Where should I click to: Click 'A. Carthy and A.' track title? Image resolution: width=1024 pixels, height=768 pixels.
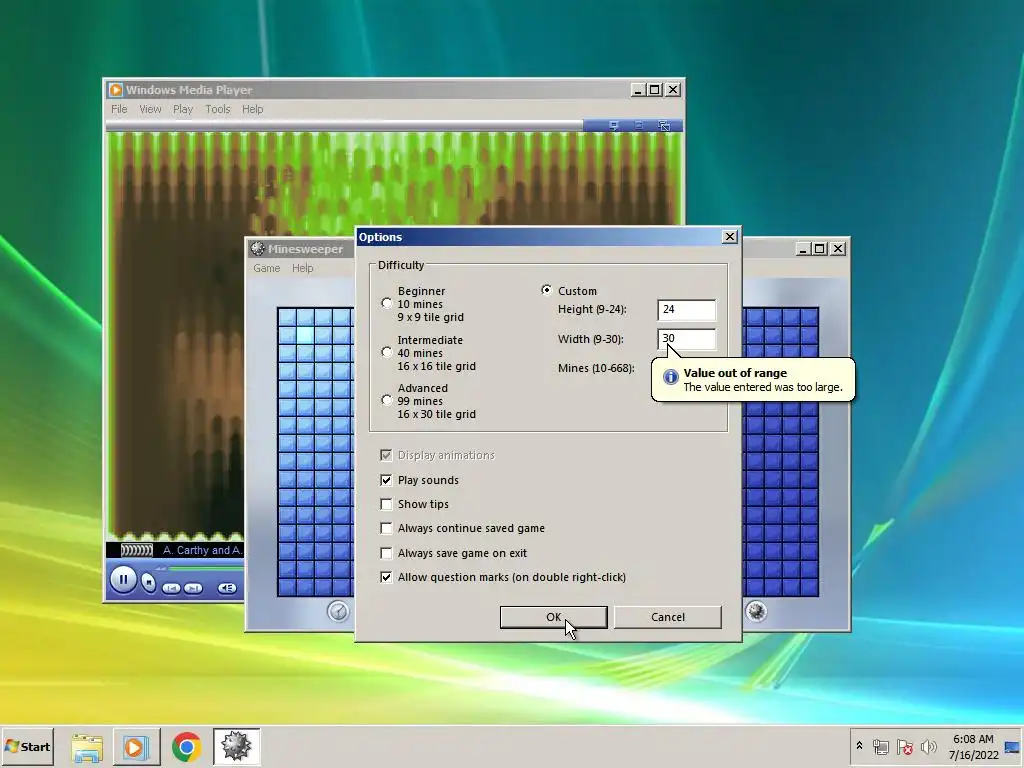pos(202,550)
